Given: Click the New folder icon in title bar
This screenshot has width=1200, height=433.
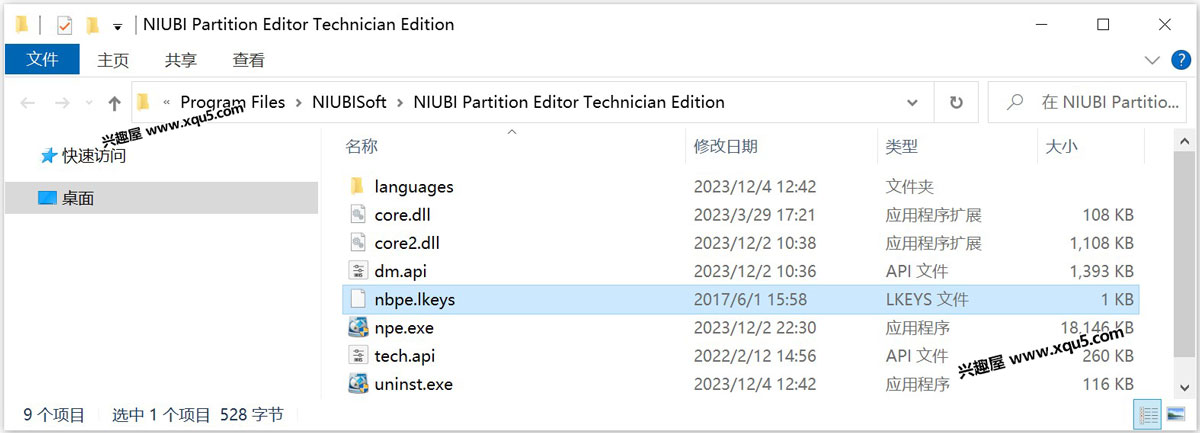Looking at the screenshot, I should click(92, 25).
